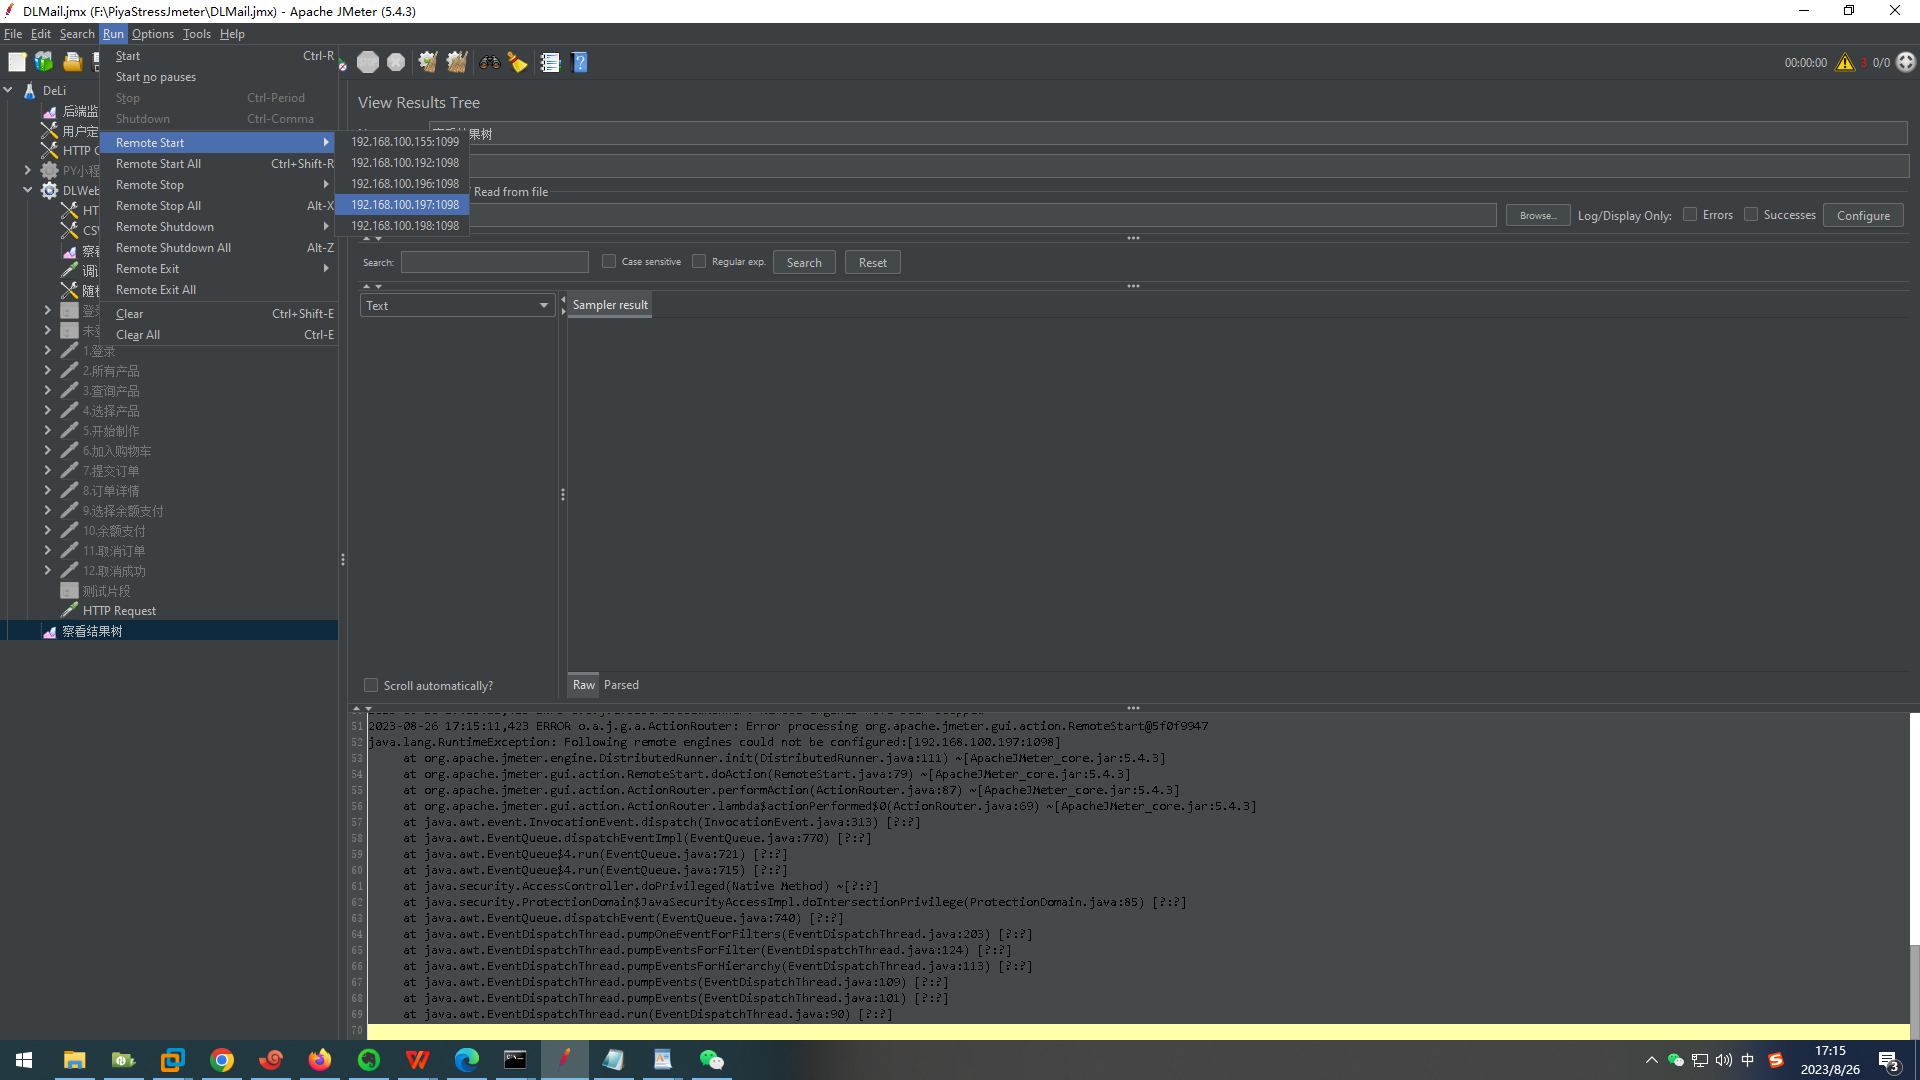Click the yellow warning log icon
1920x1080 pixels.
coord(1844,62)
